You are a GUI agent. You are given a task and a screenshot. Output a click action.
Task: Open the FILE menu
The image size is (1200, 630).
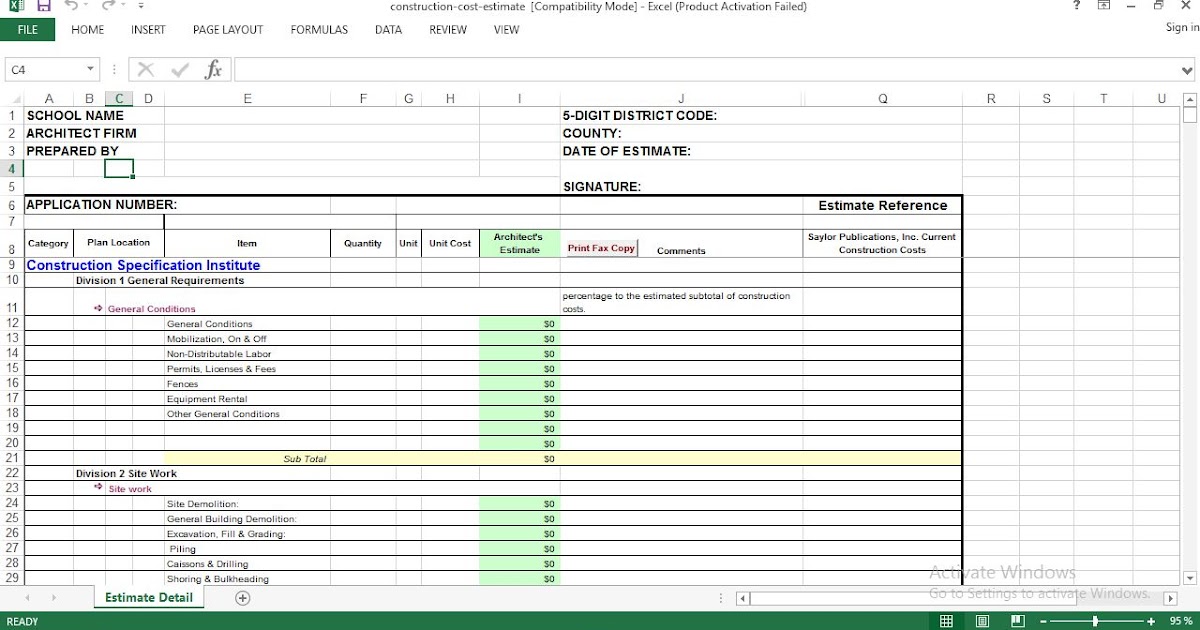tap(28, 29)
